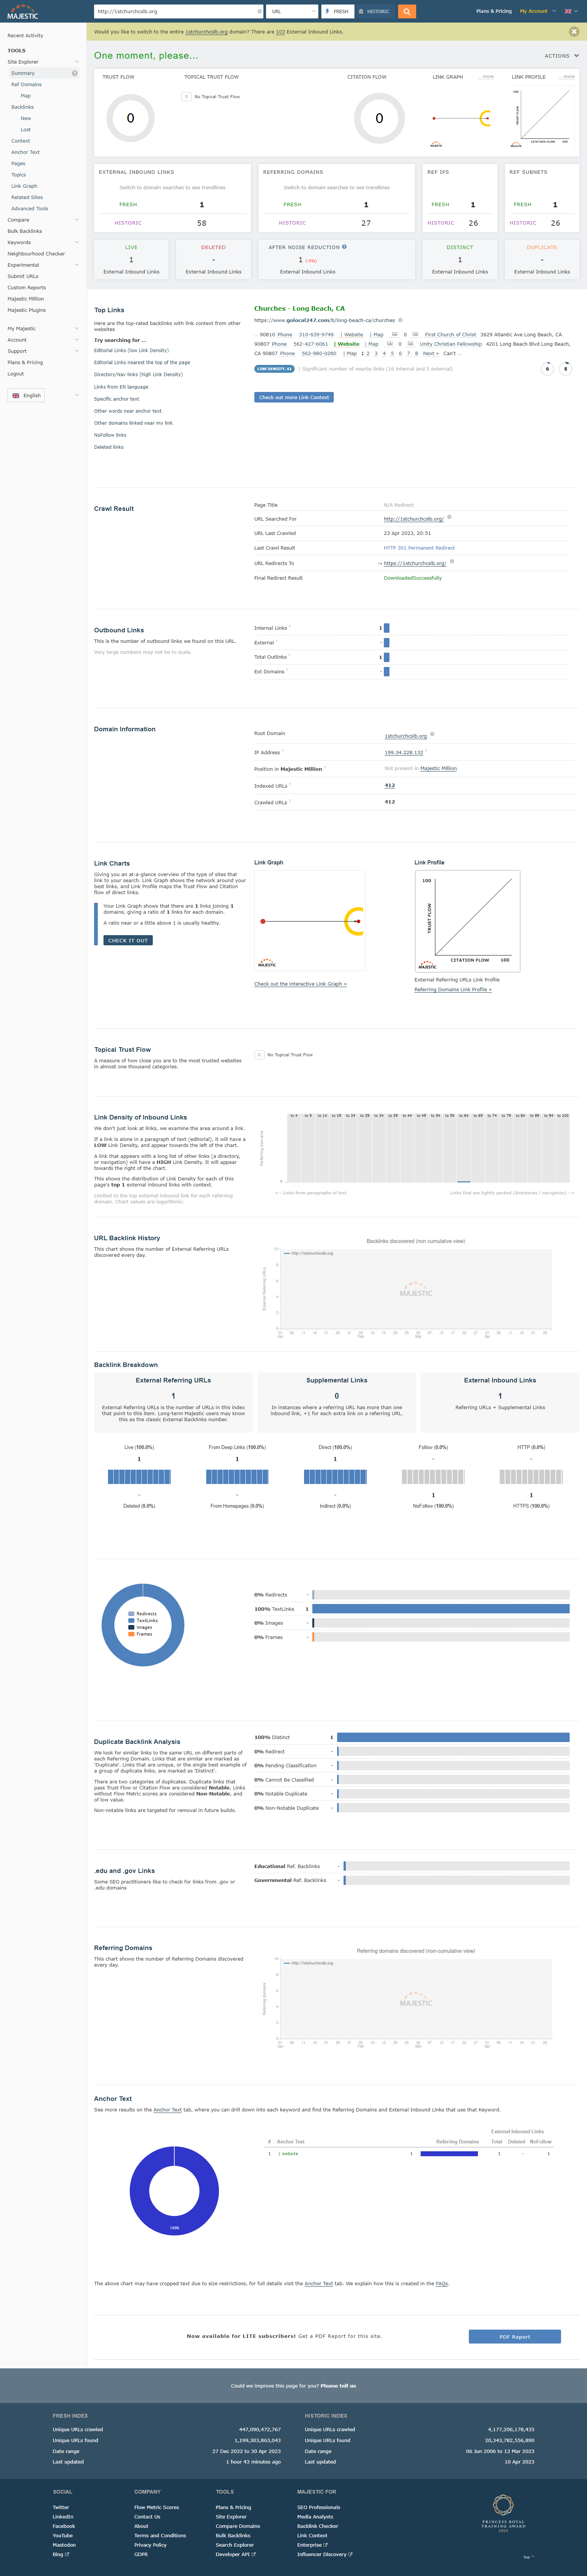Image resolution: width=587 pixels, height=2576 pixels.
Task: Click the circular badge showing 8 in Top Links
Action: (565, 369)
